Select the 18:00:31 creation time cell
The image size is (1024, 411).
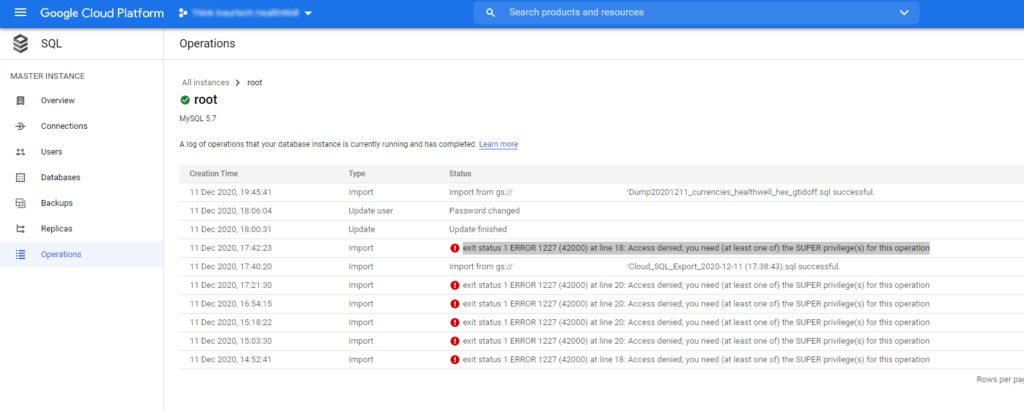tap(231, 229)
